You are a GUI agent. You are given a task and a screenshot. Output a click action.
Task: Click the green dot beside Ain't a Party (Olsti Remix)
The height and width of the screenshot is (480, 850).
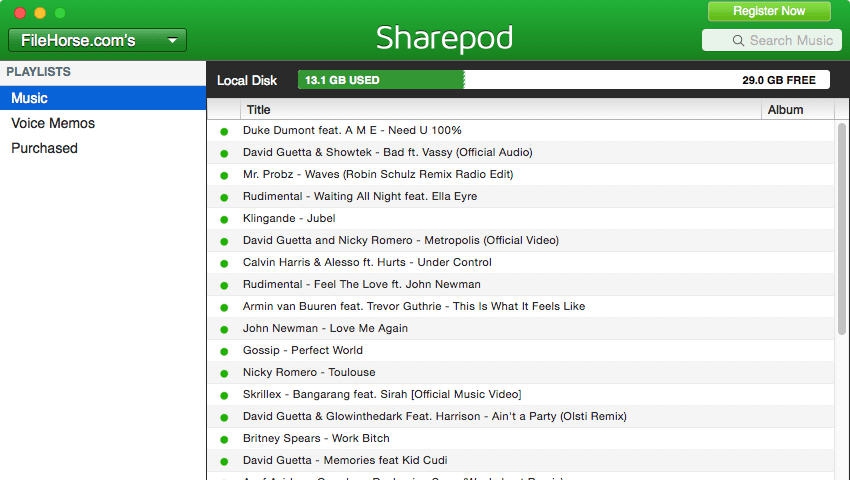point(224,417)
